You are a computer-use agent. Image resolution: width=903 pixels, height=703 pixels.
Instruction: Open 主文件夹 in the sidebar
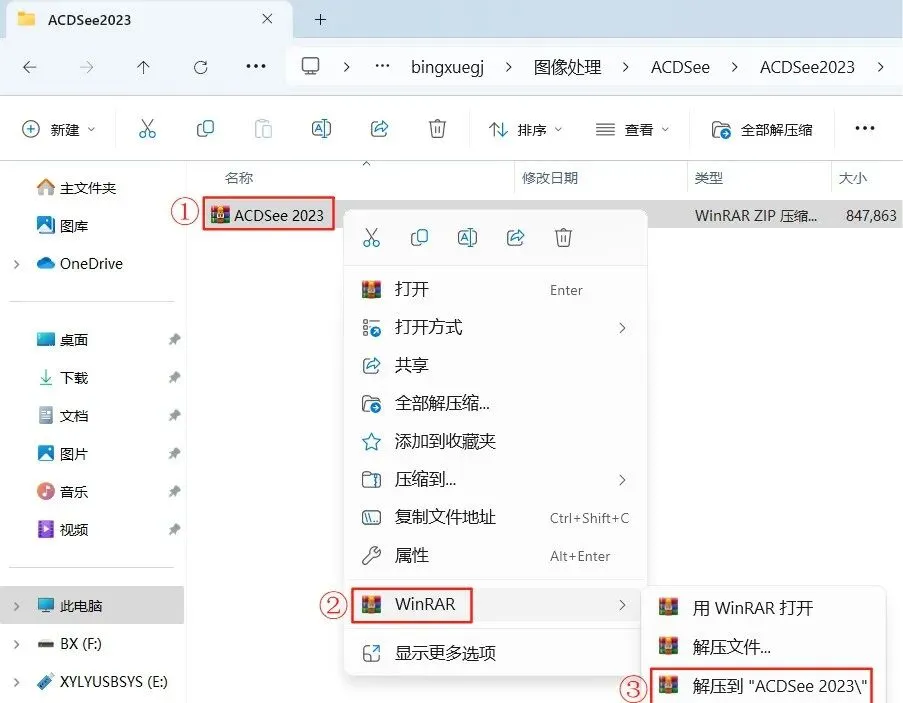[x=77, y=188]
